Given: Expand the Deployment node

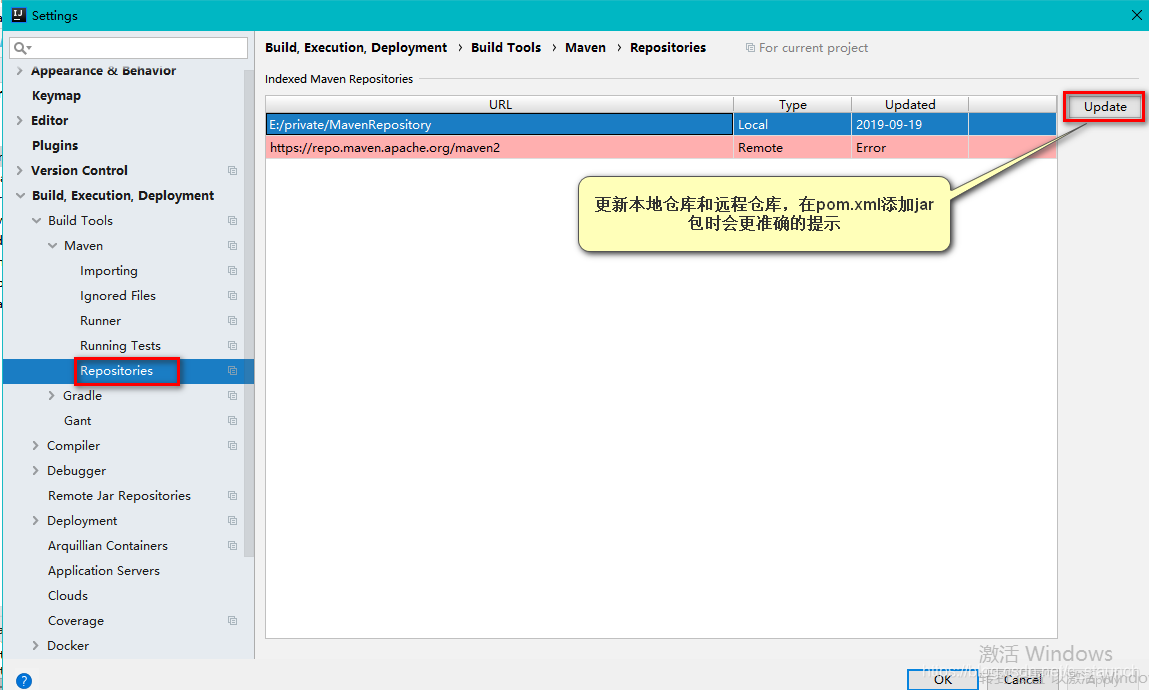Looking at the screenshot, I should (x=35, y=520).
